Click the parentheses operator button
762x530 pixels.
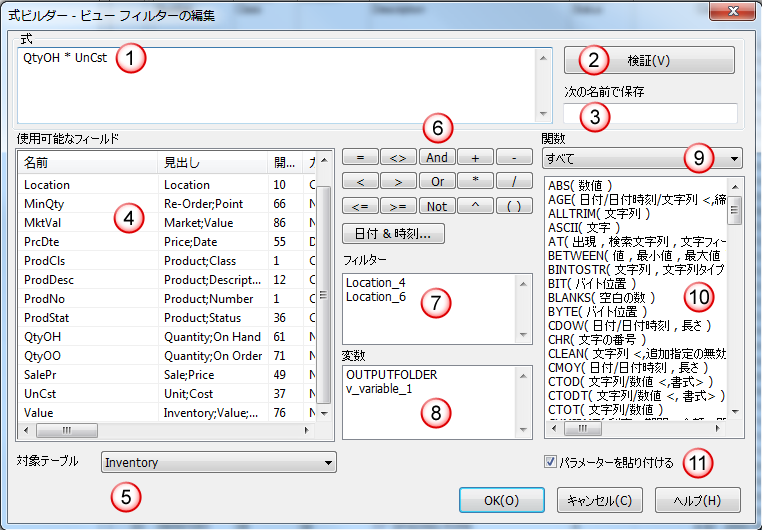click(513, 206)
